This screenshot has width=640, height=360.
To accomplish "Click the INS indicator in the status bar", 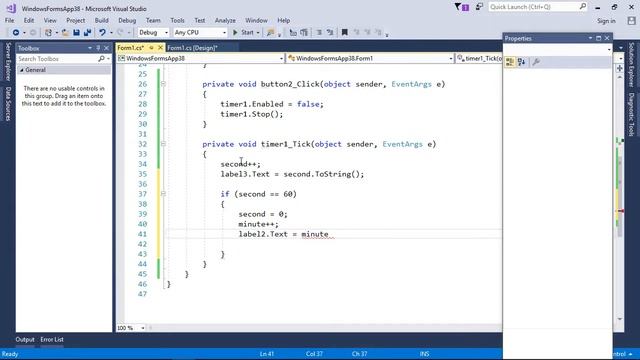I will coord(424,354).
